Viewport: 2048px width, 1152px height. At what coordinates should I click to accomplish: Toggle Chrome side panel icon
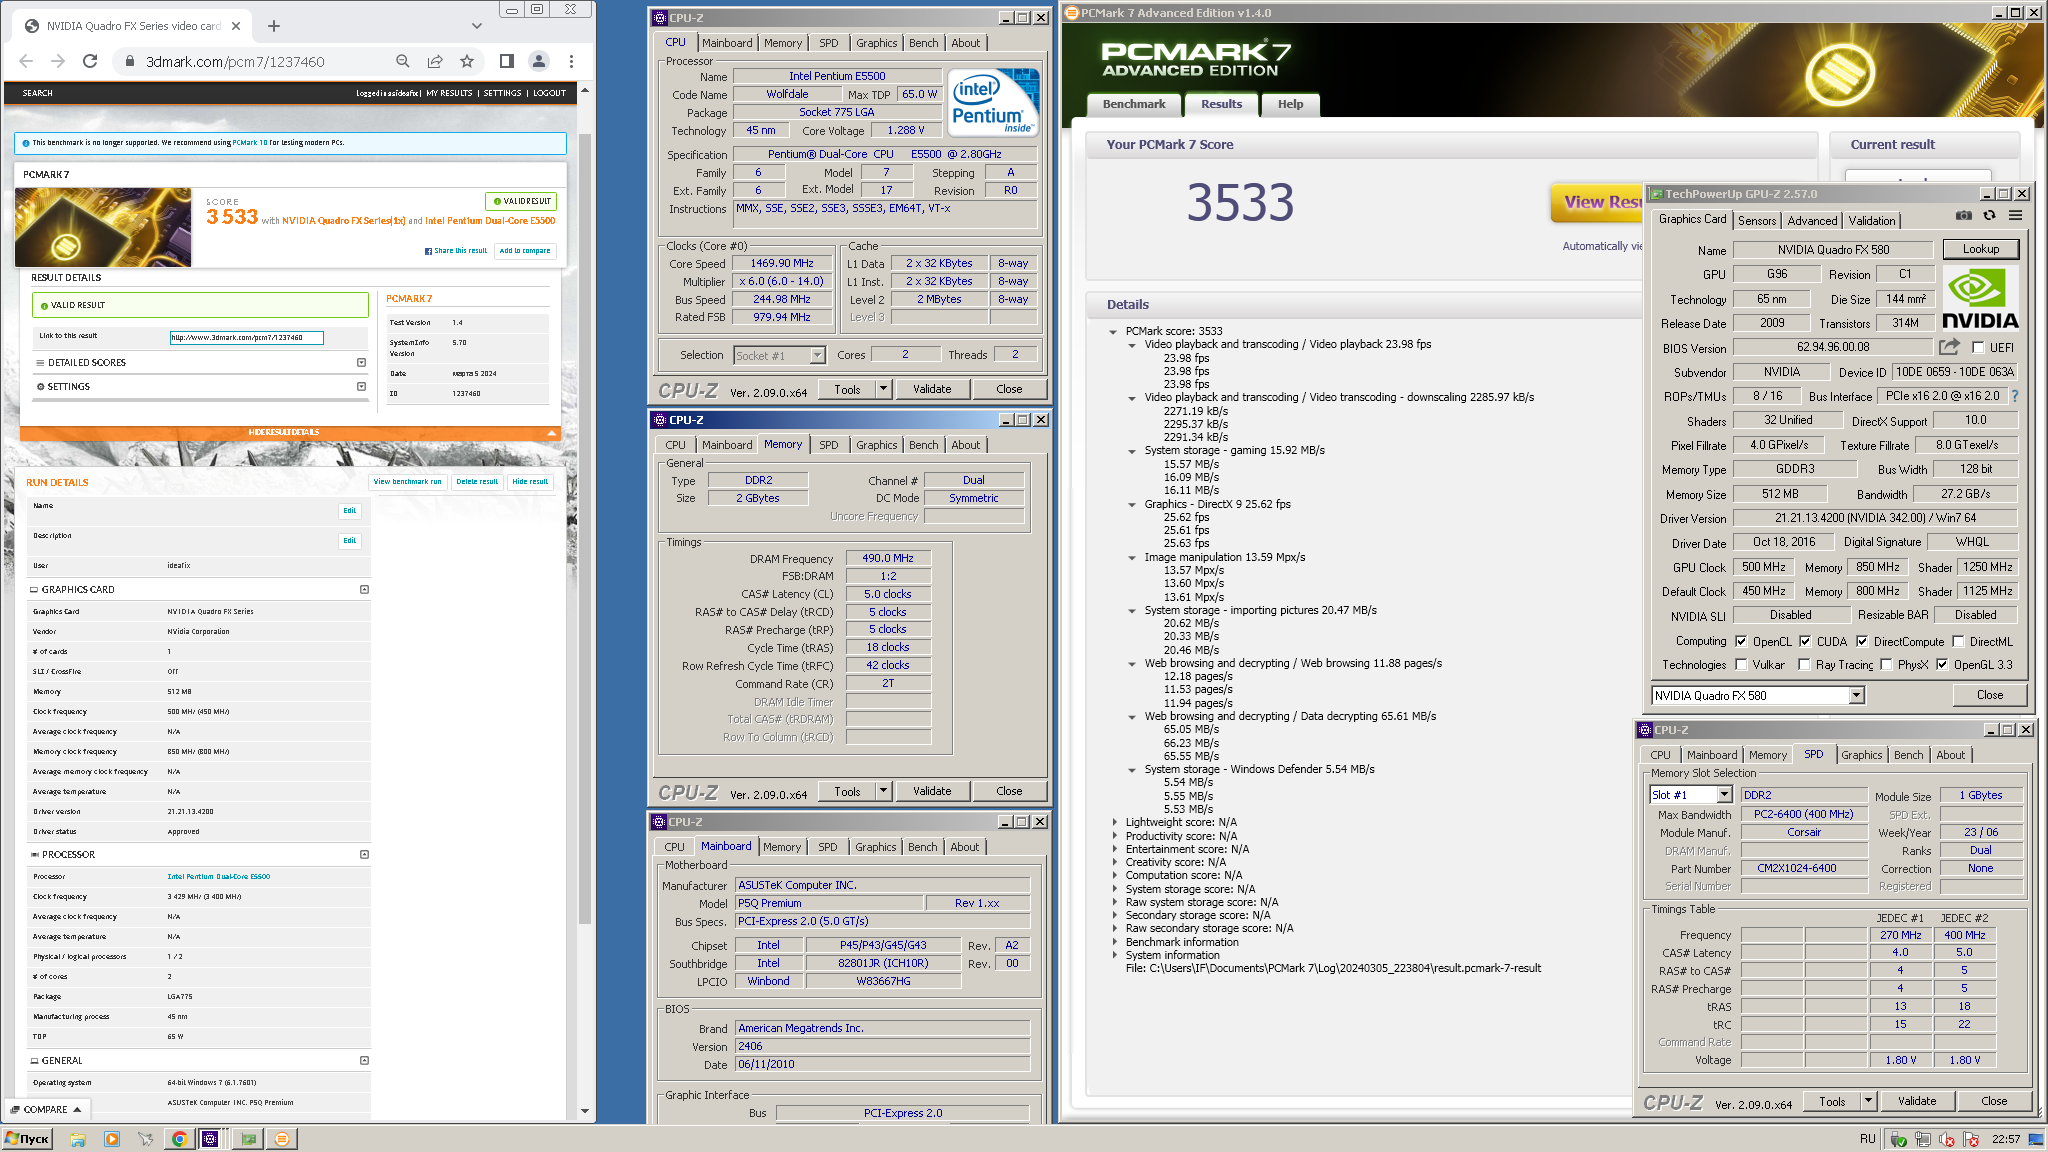pos(507,61)
